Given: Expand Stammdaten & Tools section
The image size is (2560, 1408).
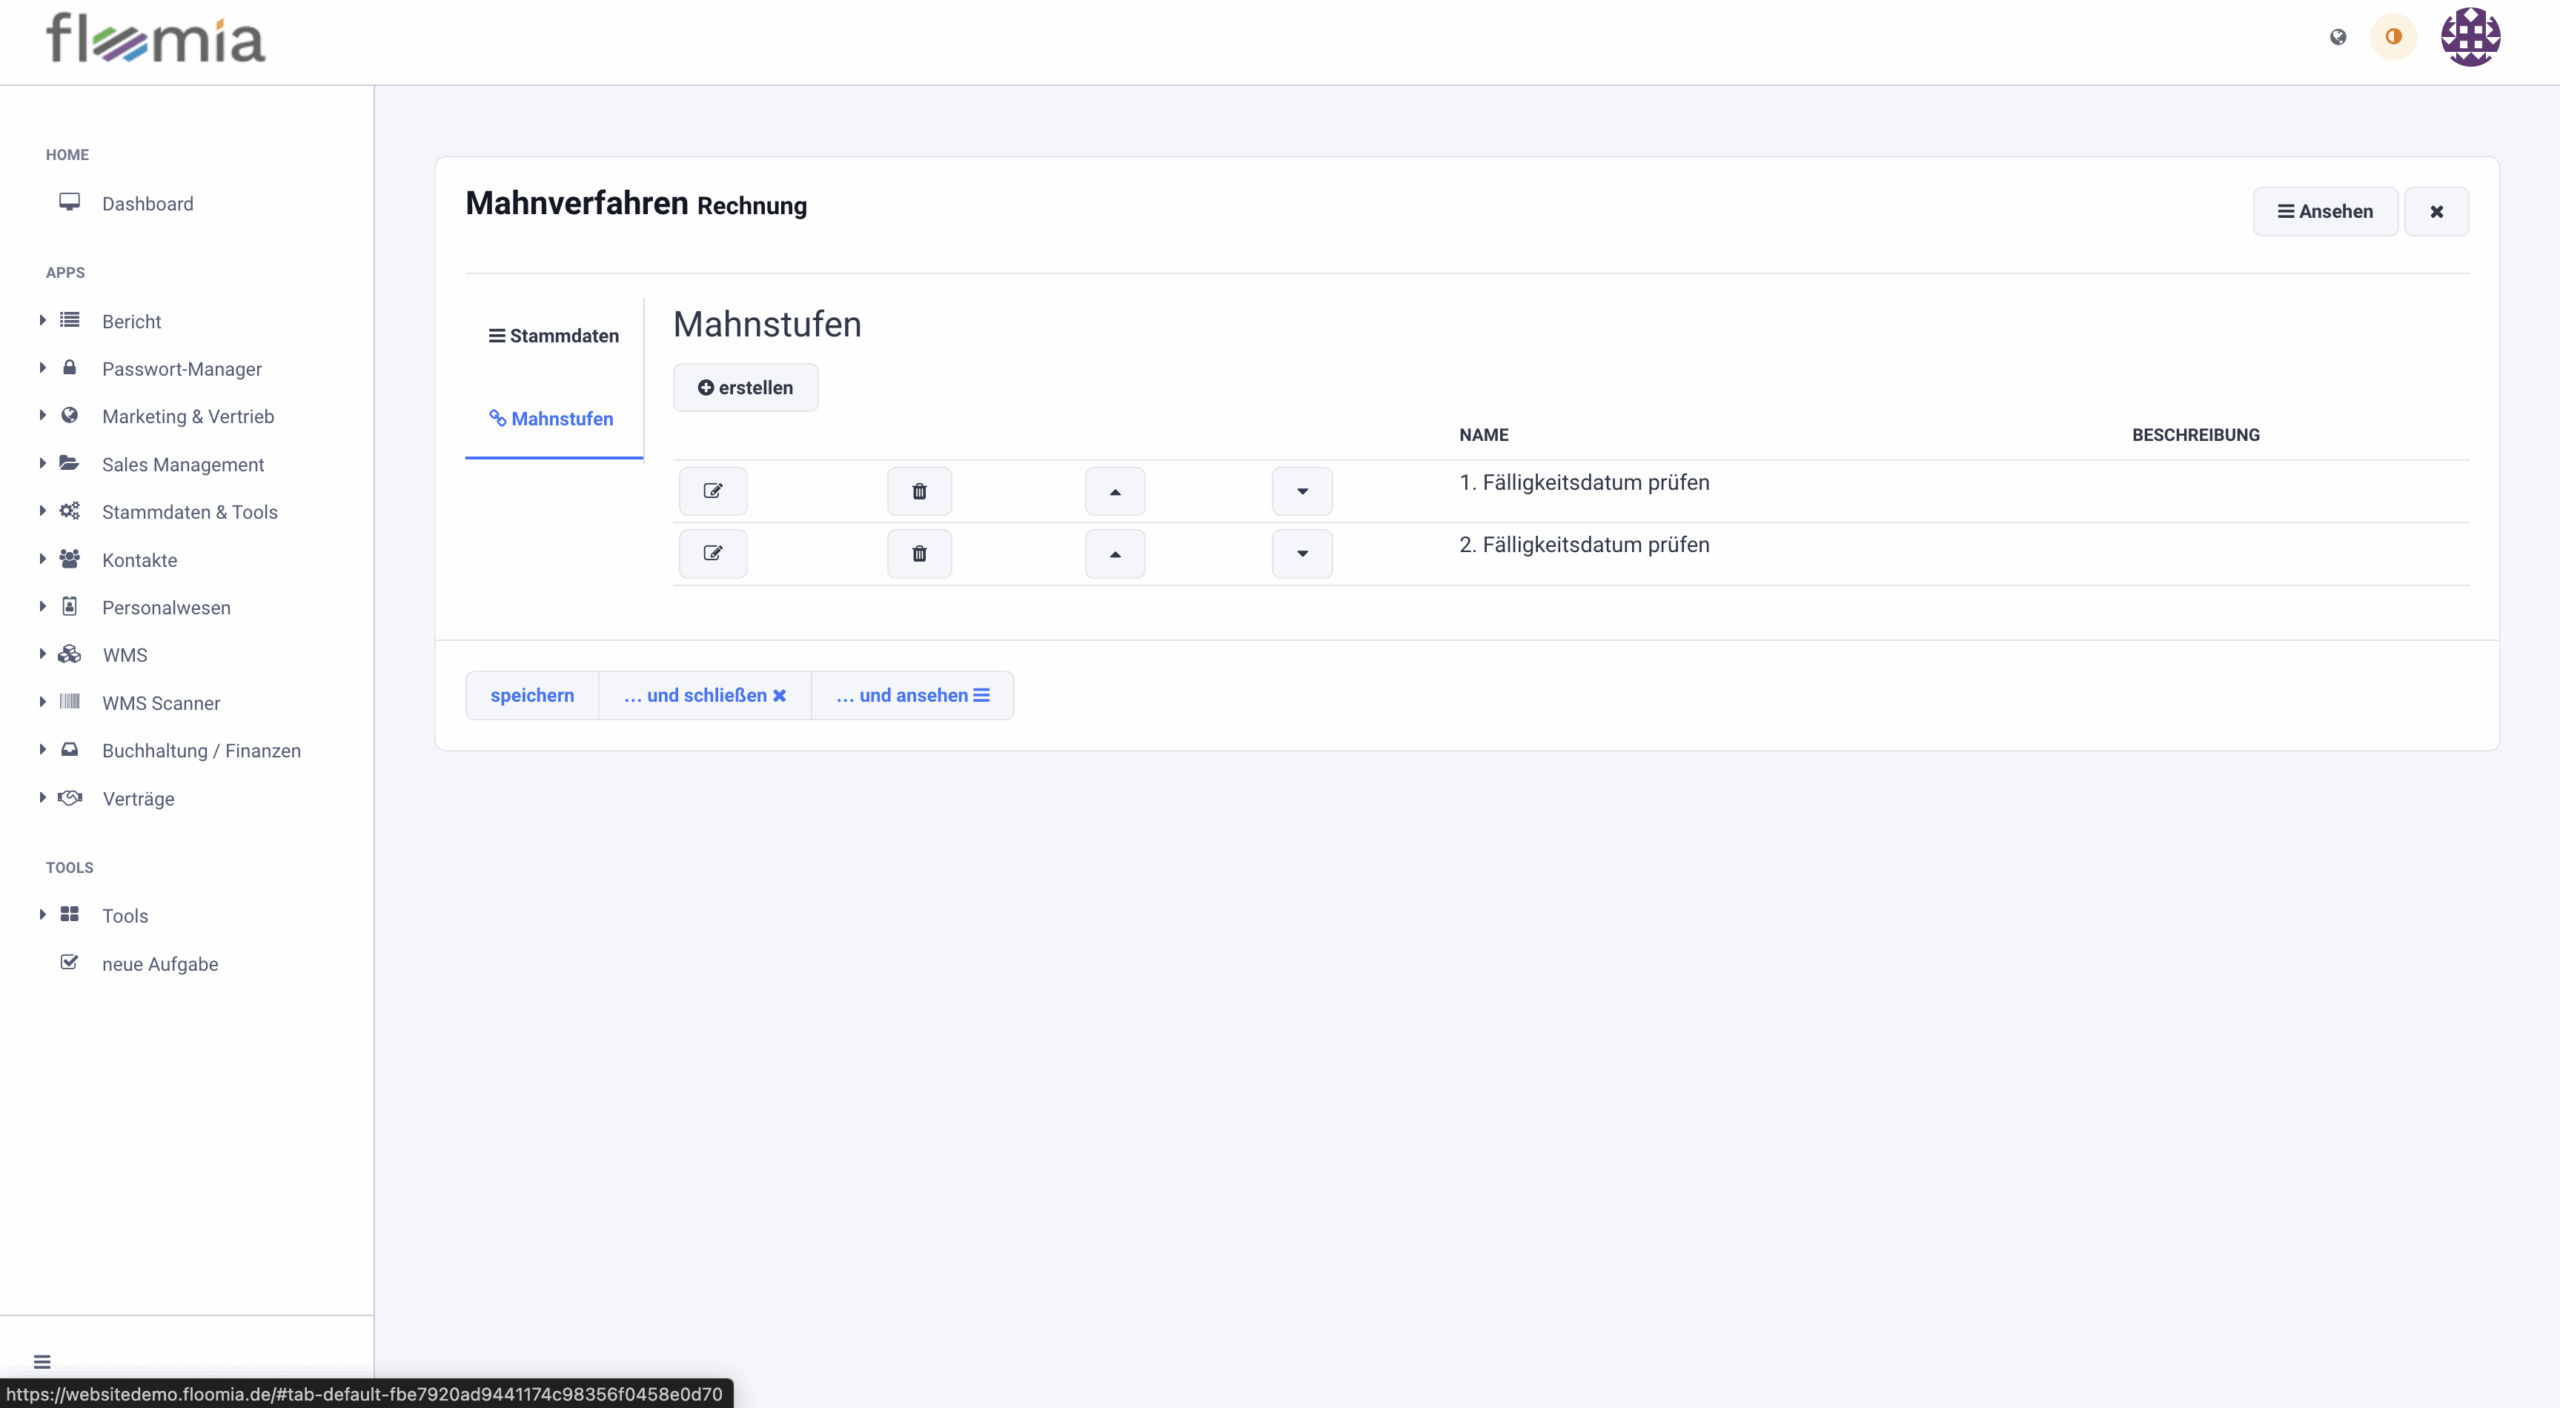Looking at the screenshot, I should 189,512.
